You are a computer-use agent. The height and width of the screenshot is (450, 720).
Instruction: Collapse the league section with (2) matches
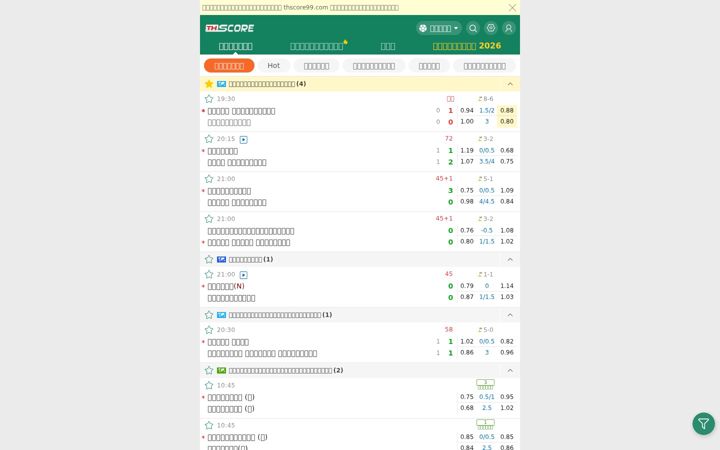tap(510, 370)
